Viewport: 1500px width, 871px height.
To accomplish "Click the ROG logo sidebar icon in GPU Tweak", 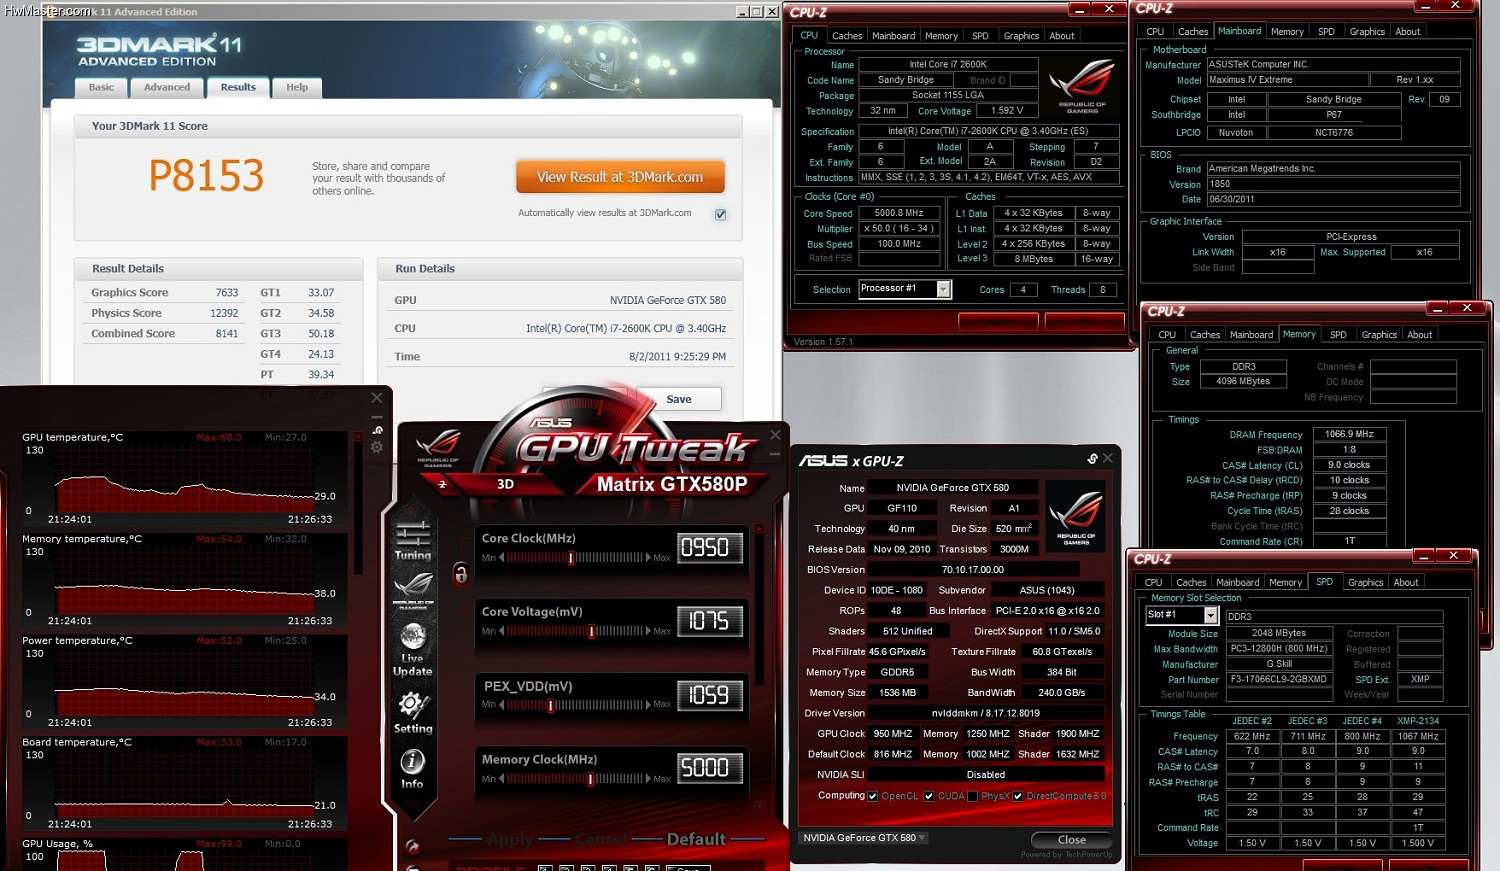I will (413, 590).
